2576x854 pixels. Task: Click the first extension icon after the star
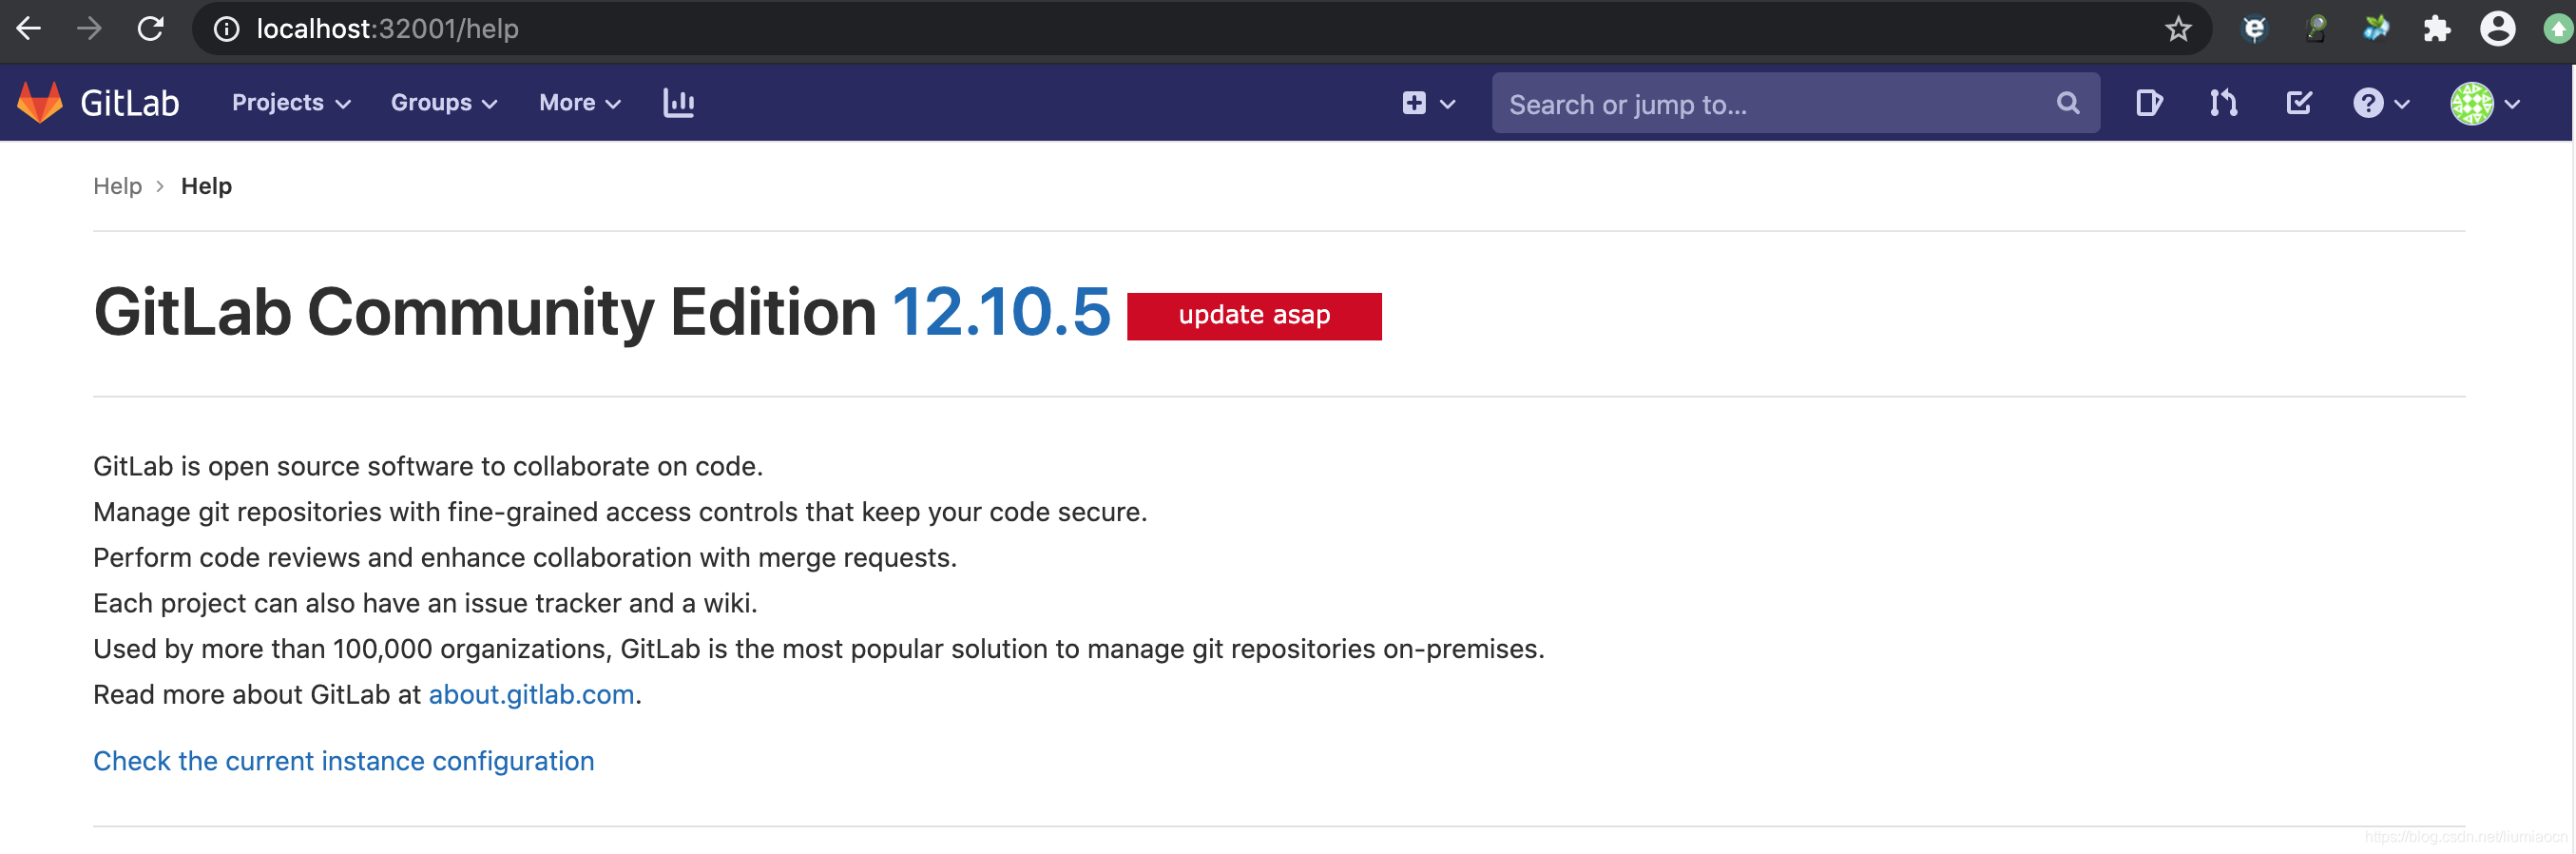pos(2254,29)
